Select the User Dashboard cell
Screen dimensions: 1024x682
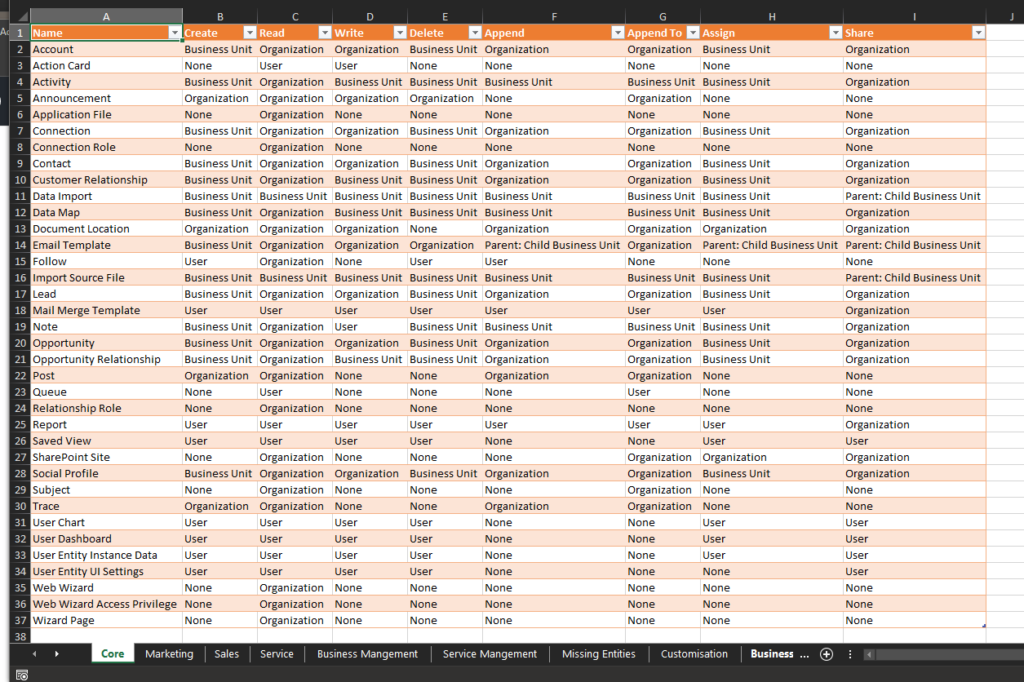[x=106, y=539]
